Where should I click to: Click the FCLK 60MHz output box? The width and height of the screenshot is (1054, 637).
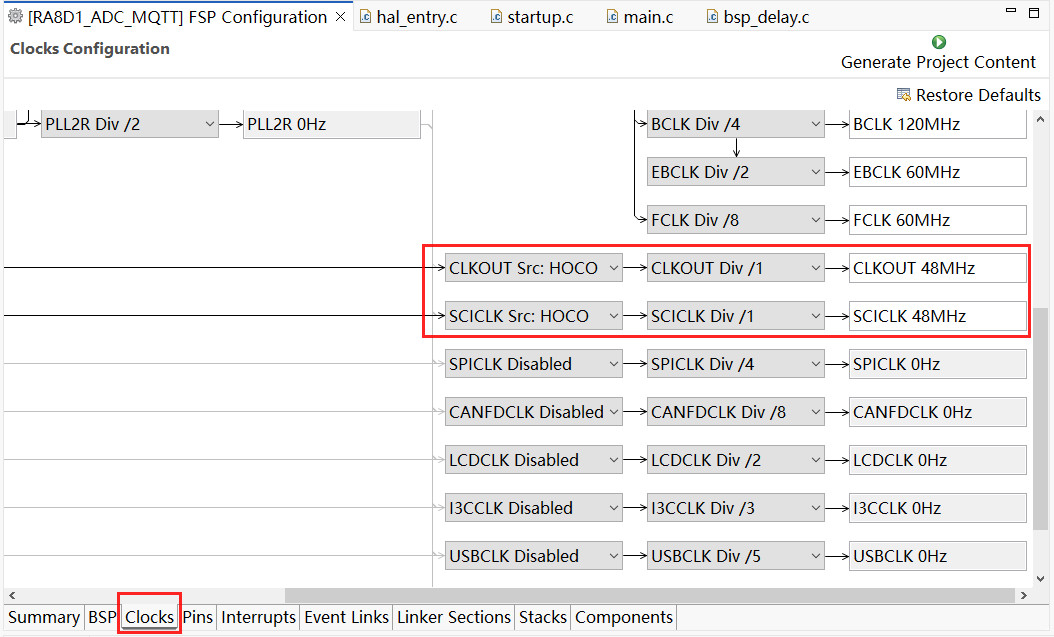click(x=938, y=220)
